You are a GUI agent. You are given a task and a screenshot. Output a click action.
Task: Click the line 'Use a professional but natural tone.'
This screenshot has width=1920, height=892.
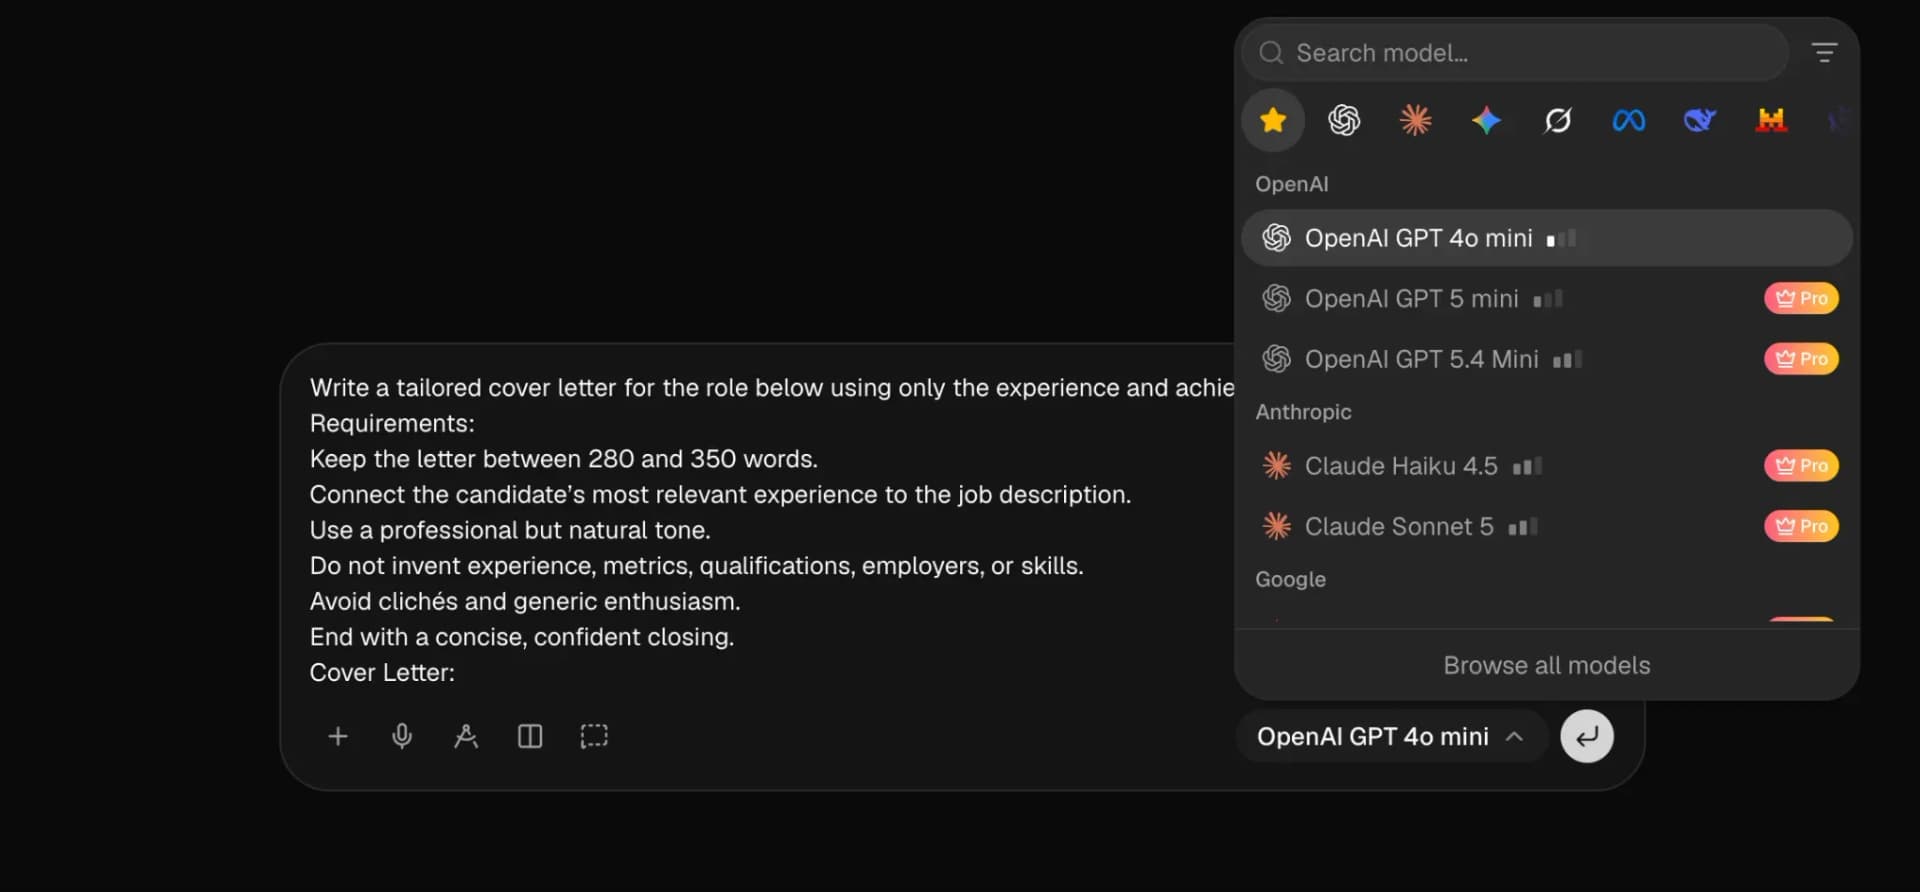[x=510, y=531]
